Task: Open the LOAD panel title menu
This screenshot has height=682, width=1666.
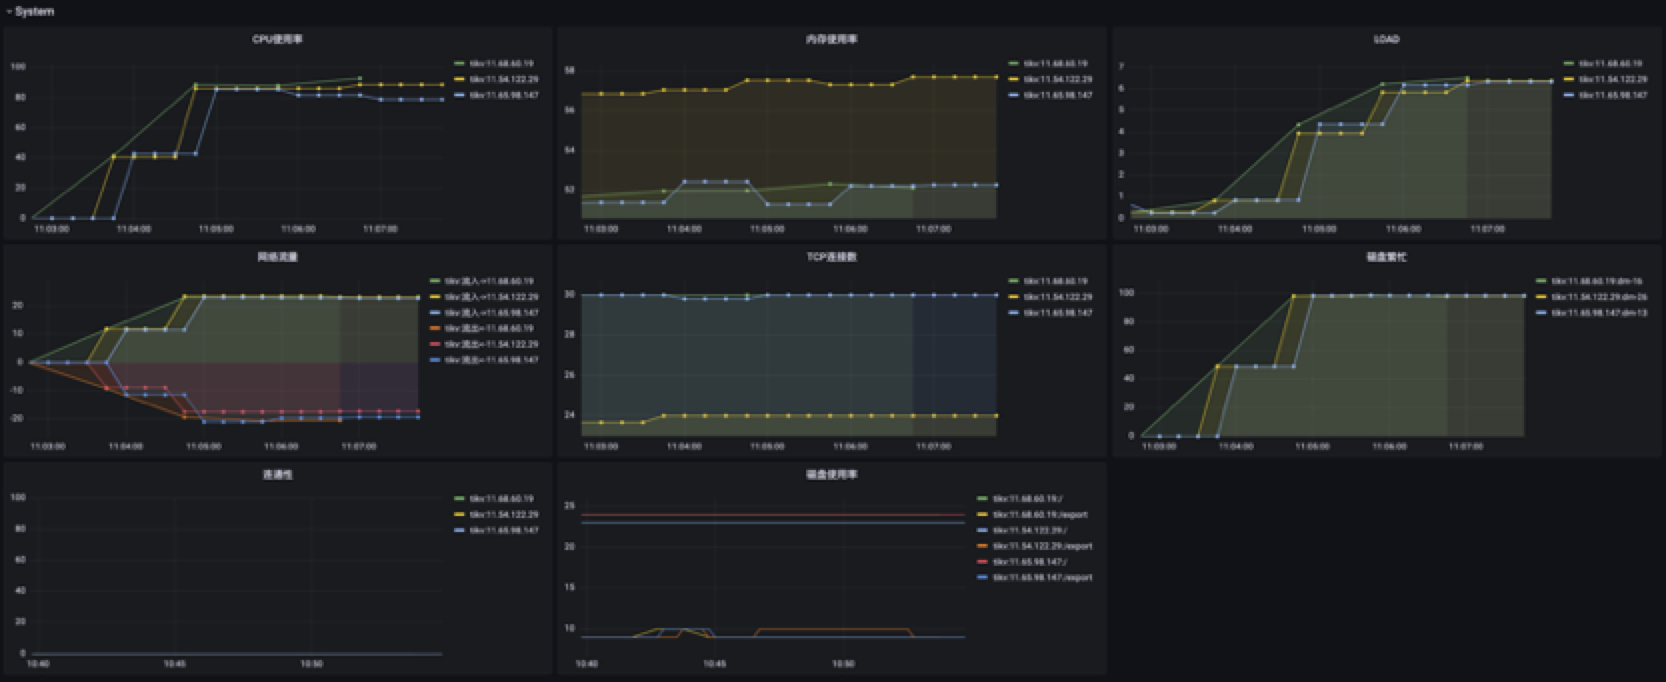Action: (1386, 39)
